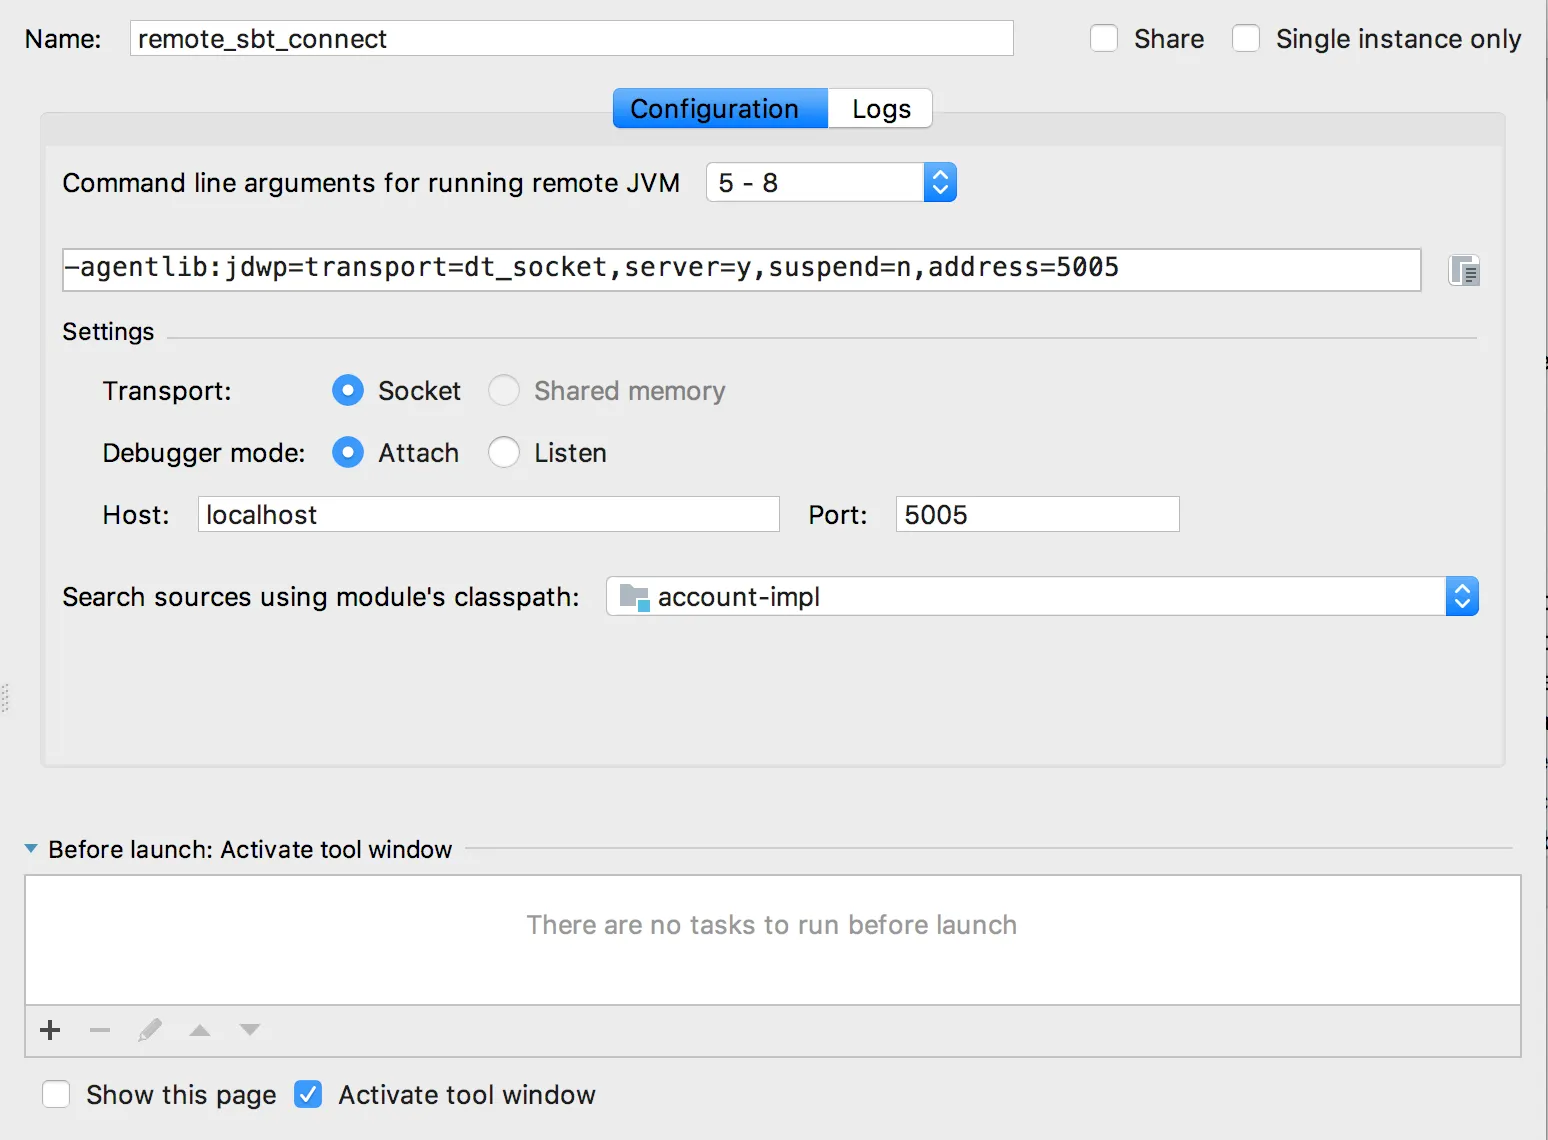Edit the selected before launch task
This screenshot has width=1548, height=1140.
pyautogui.click(x=150, y=1030)
